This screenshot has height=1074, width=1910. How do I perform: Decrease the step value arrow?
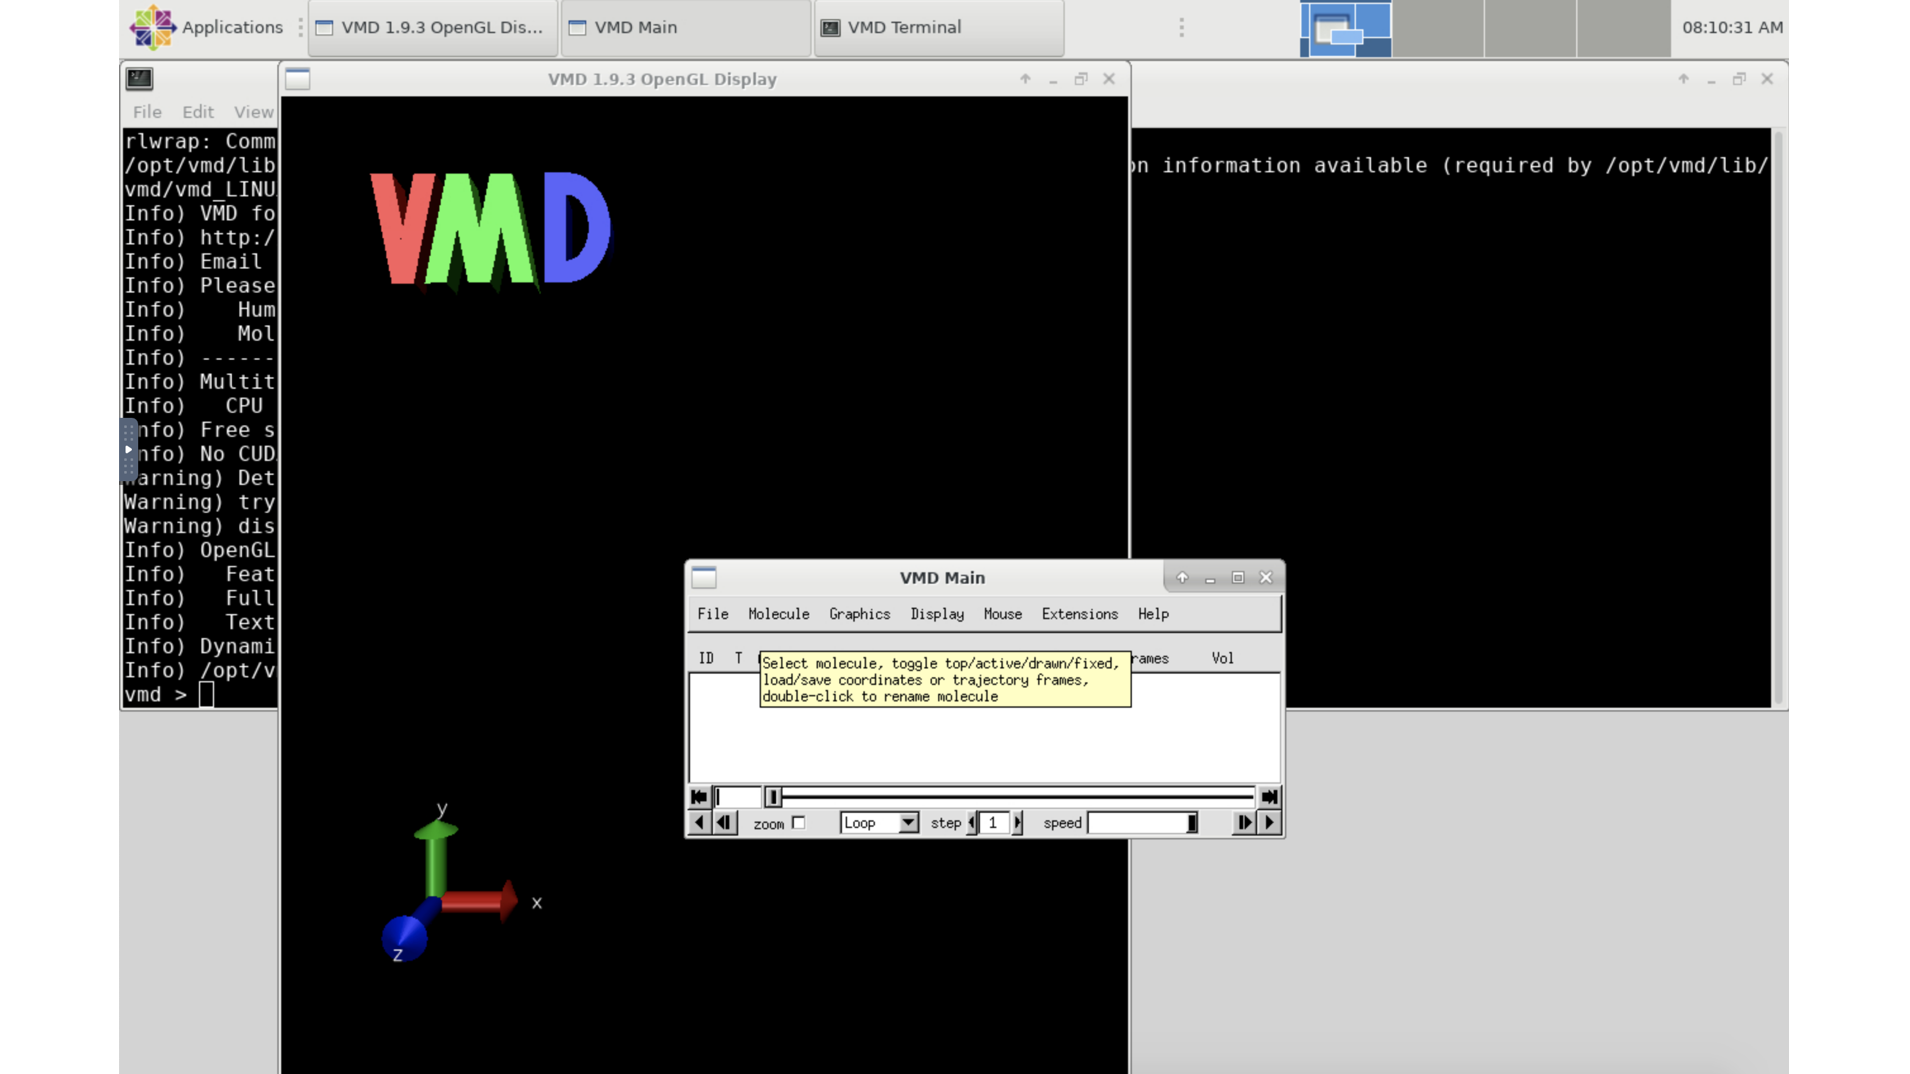coord(972,823)
